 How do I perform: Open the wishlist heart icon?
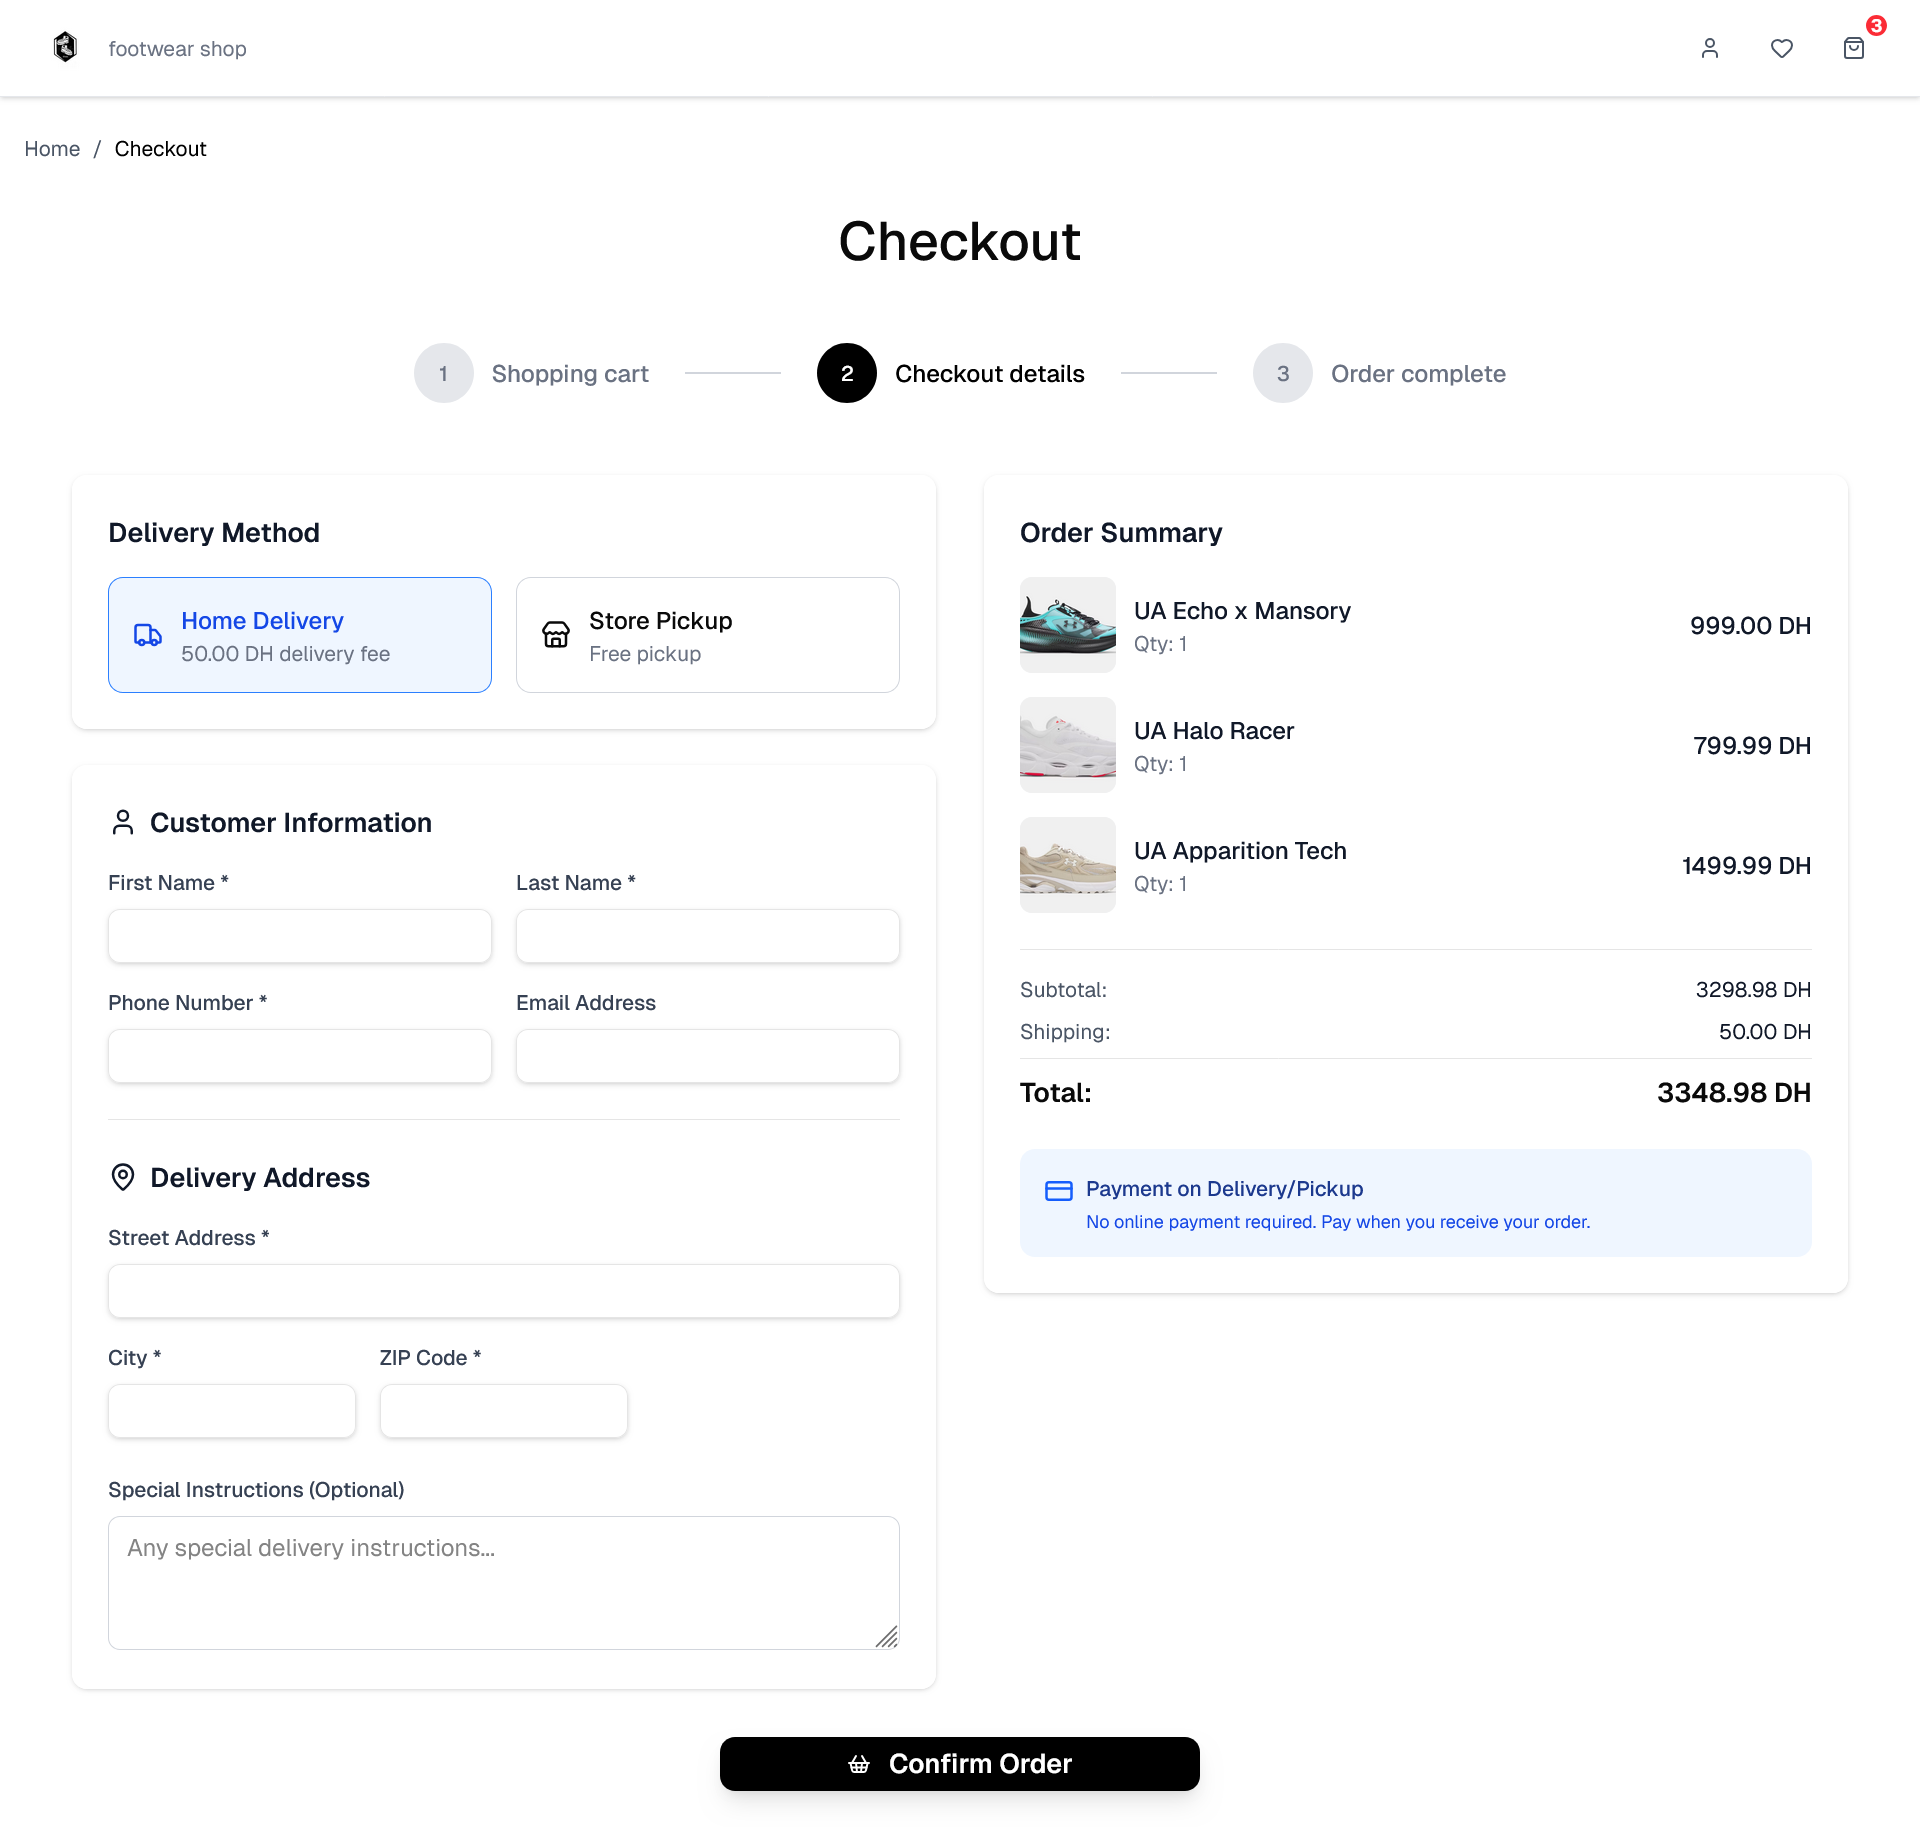tap(1781, 48)
